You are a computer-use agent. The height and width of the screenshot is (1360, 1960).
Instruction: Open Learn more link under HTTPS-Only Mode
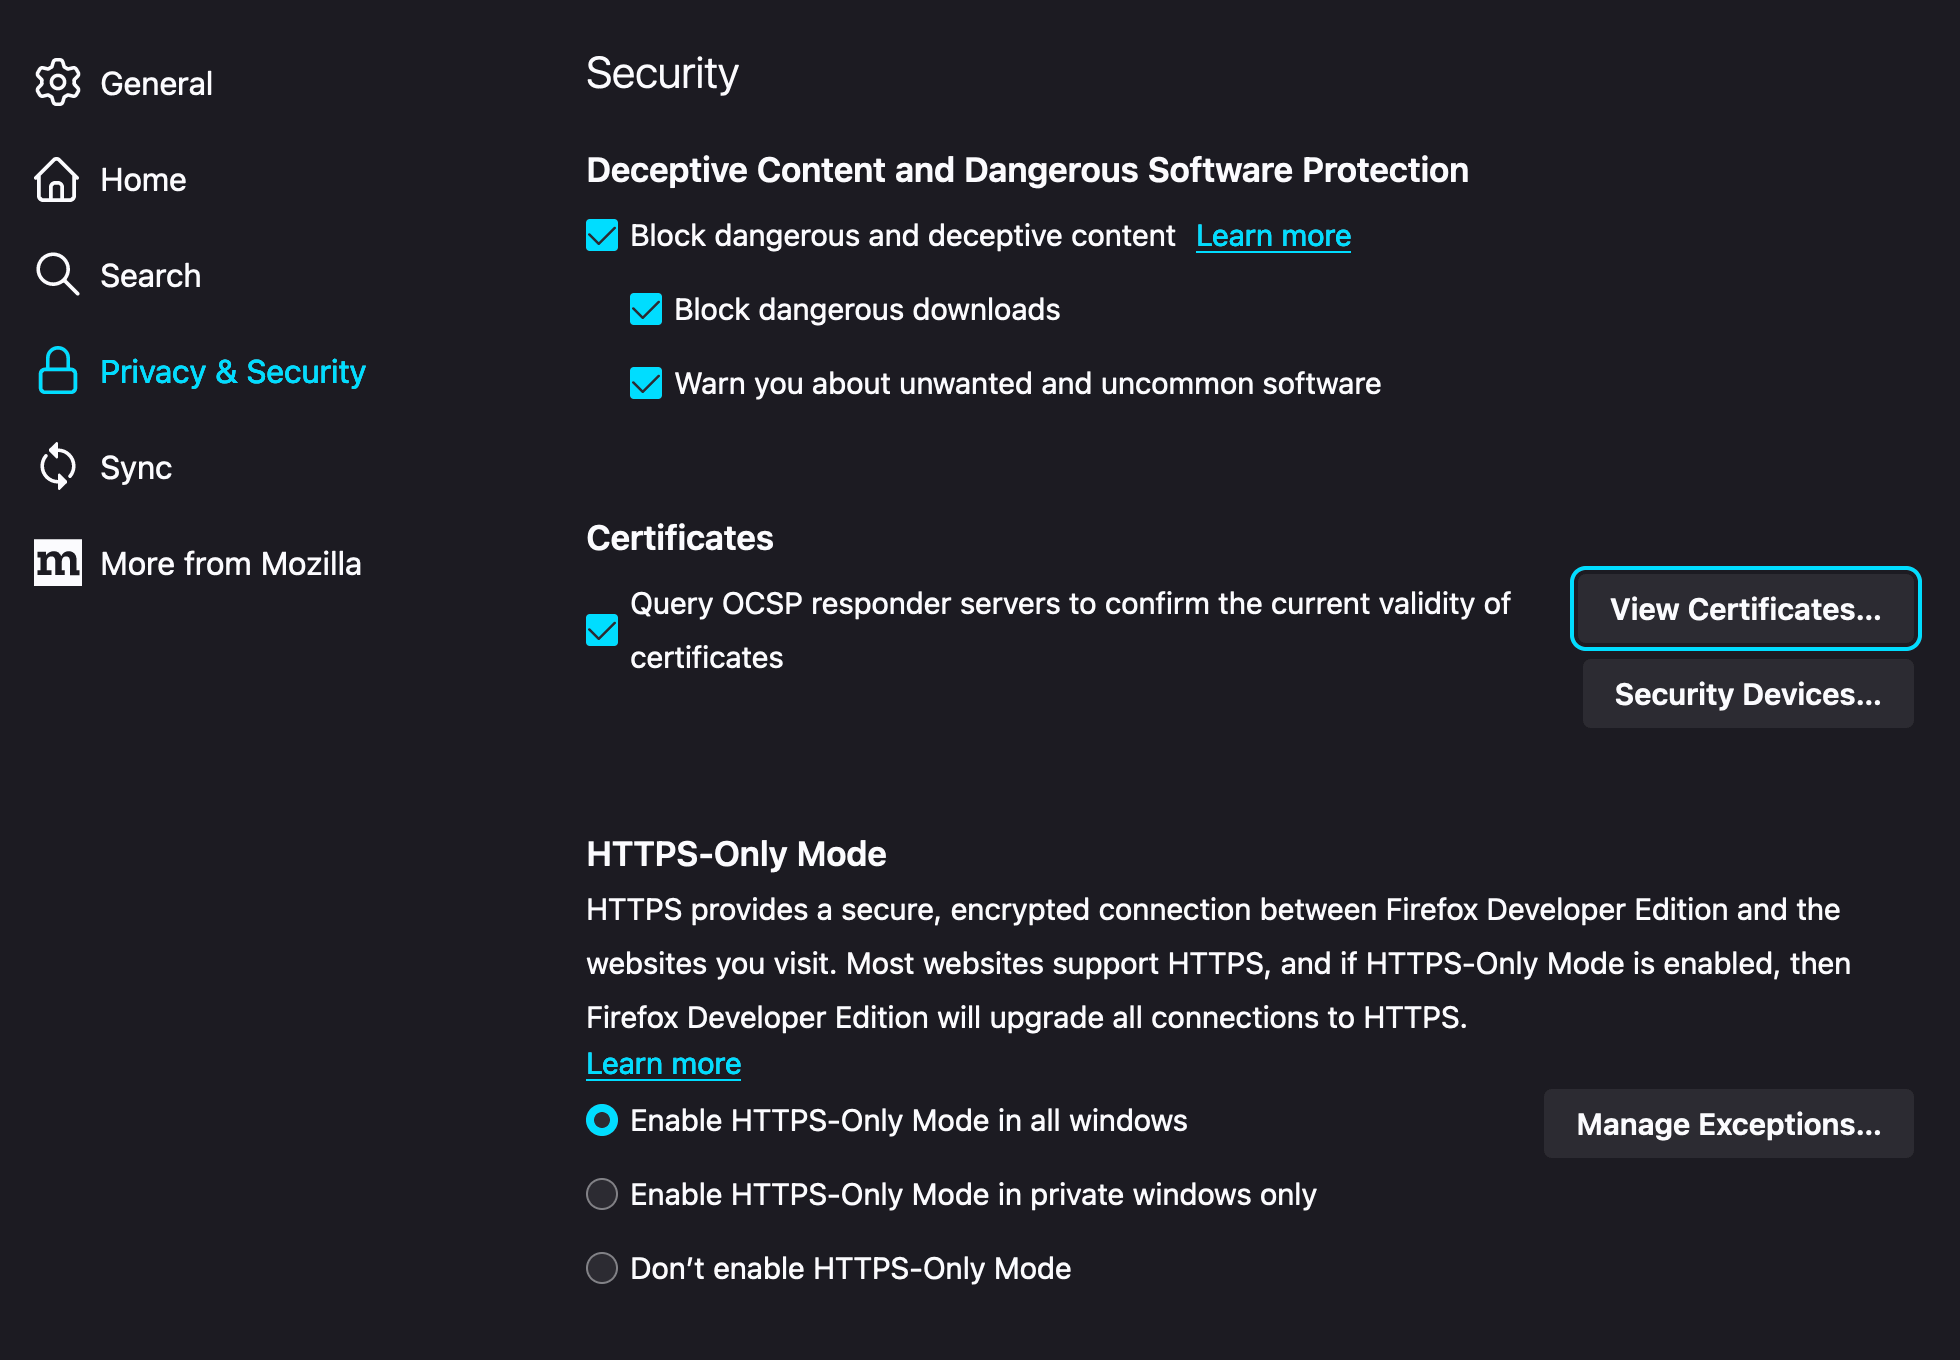click(x=663, y=1064)
